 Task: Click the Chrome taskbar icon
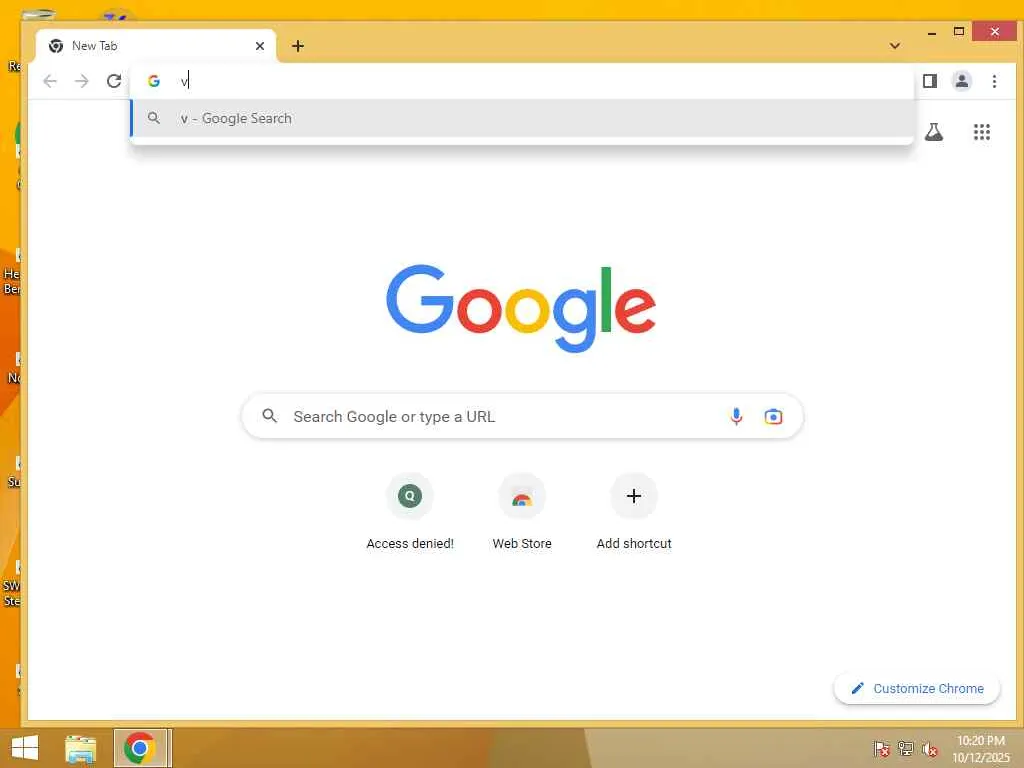click(140, 748)
